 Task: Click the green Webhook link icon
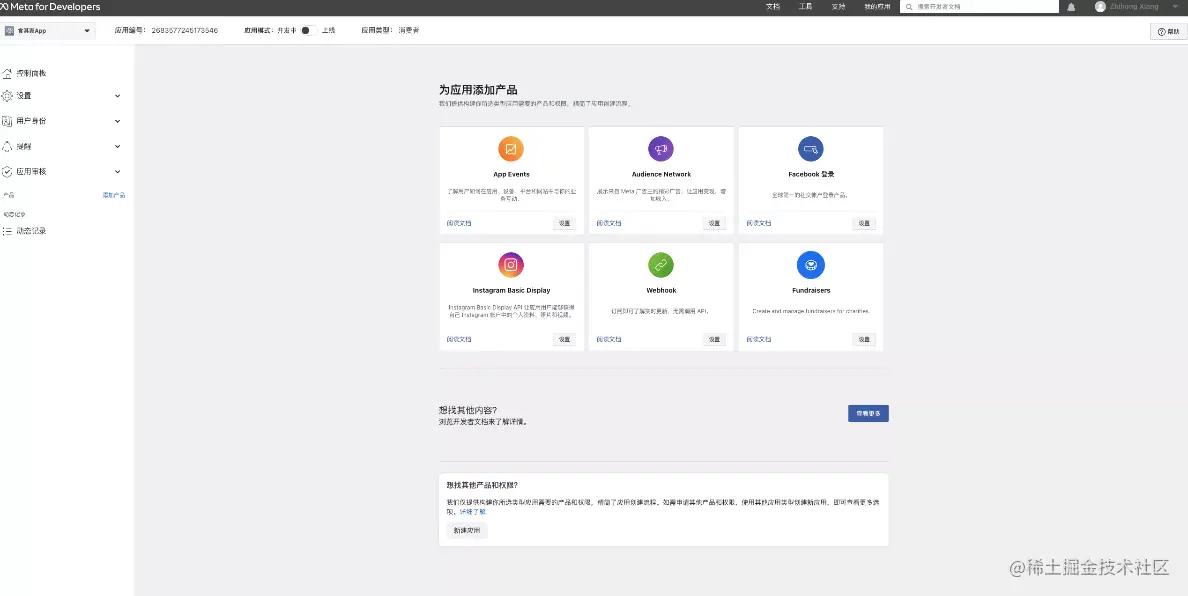tap(661, 265)
